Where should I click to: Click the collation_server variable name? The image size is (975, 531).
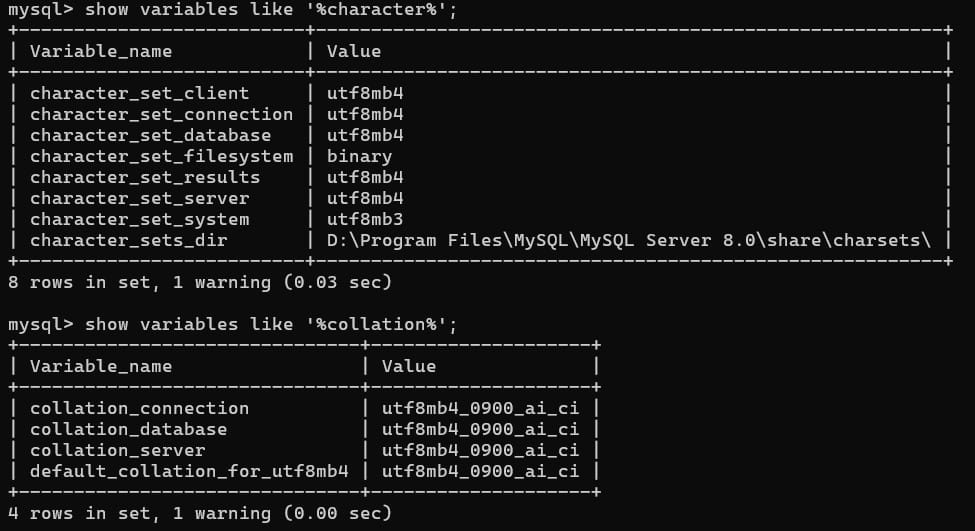tap(117, 450)
